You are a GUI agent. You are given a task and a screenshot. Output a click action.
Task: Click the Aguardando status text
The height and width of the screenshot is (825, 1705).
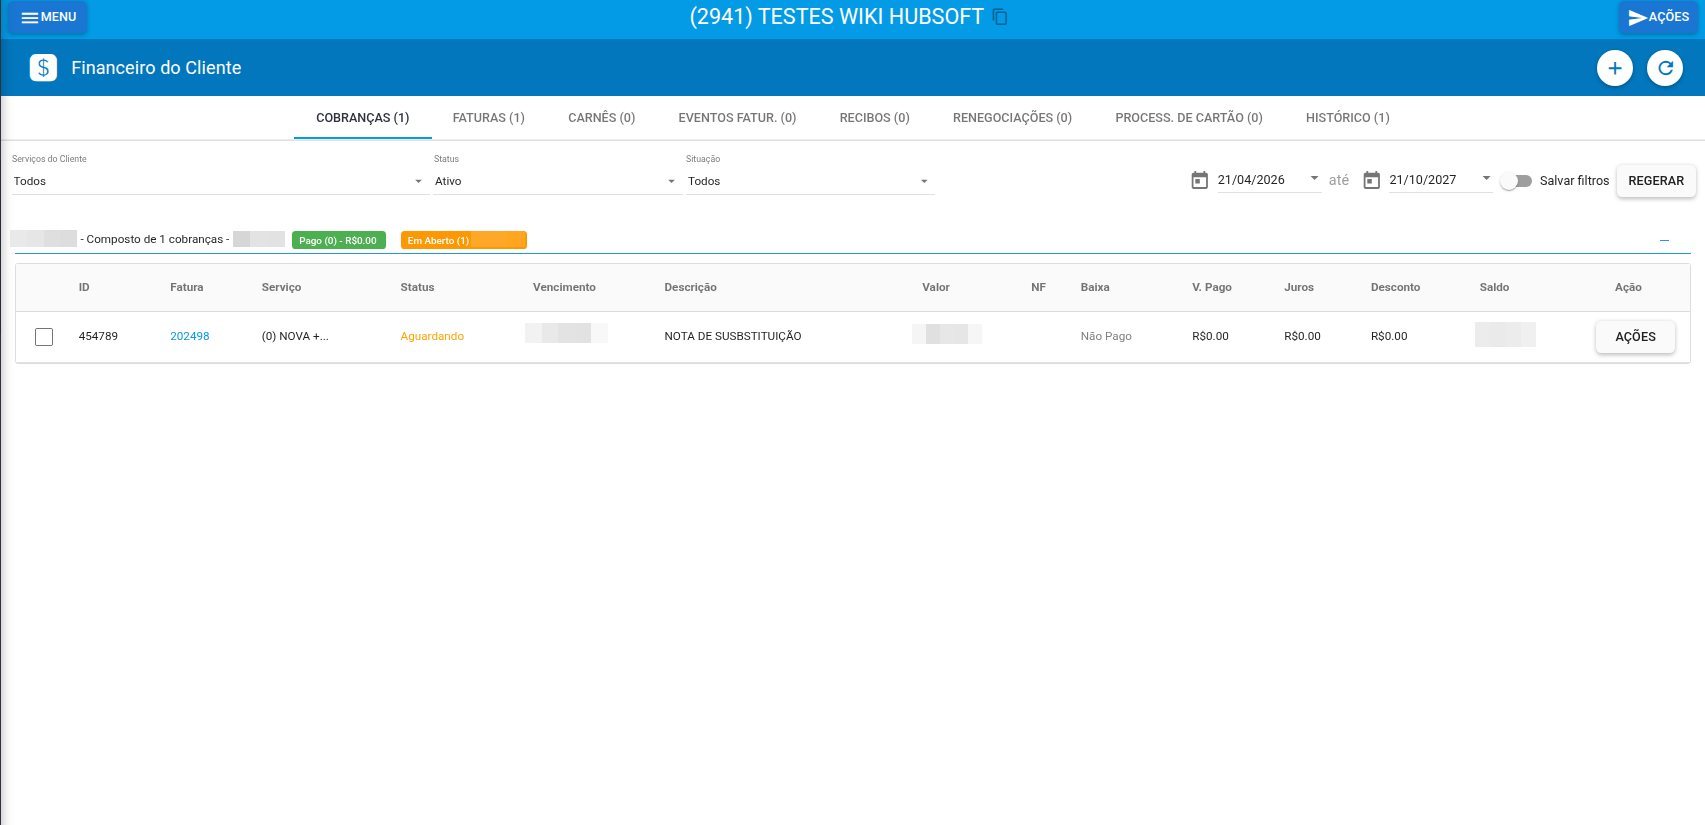pyautogui.click(x=432, y=336)
